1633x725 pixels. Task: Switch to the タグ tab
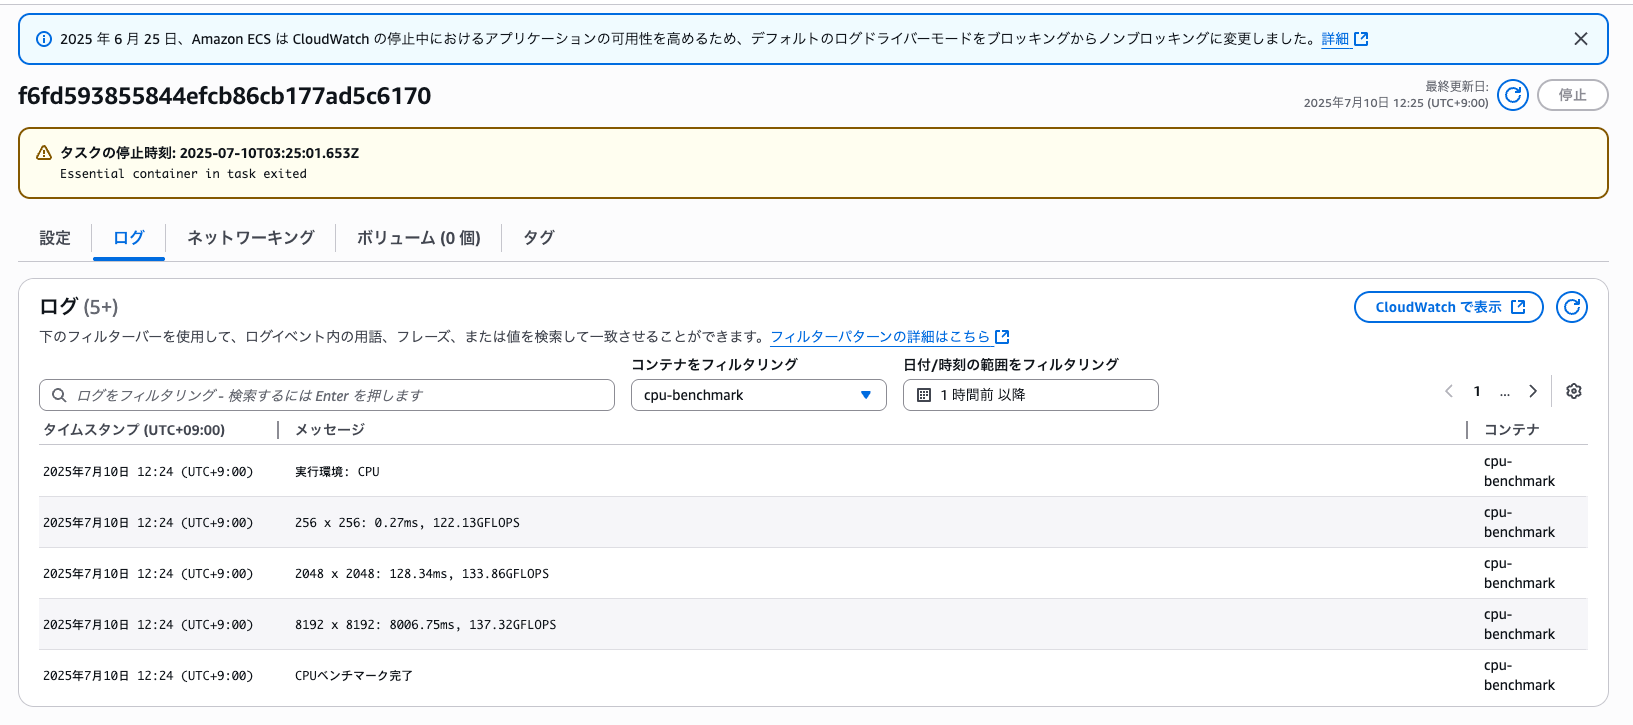(x=539, y=238)
